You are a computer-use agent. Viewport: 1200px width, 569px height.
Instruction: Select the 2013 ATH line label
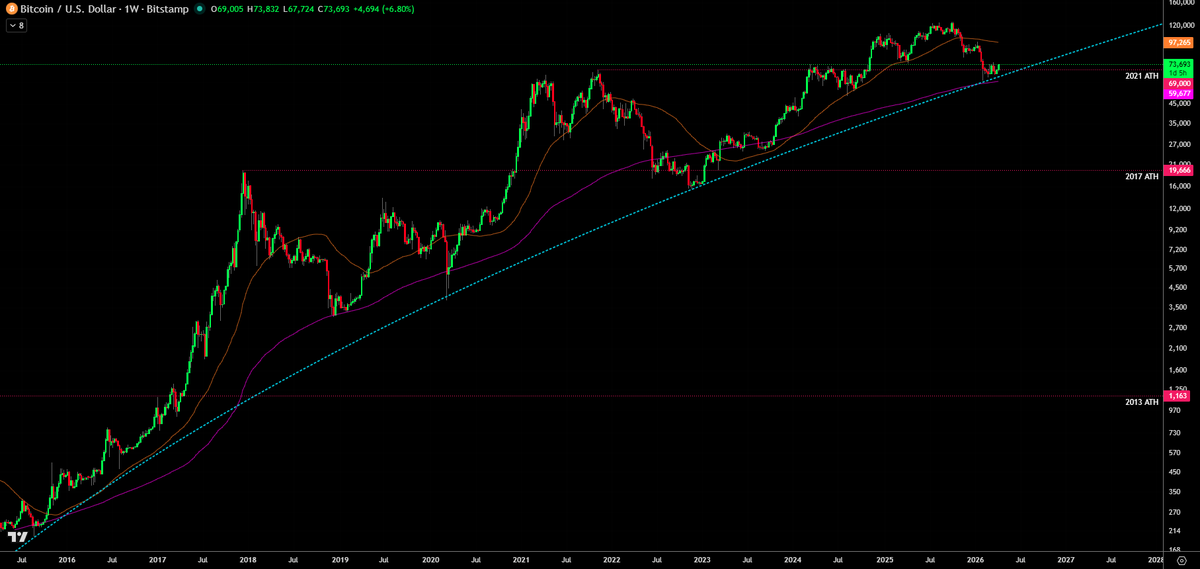click(1141, 402)
